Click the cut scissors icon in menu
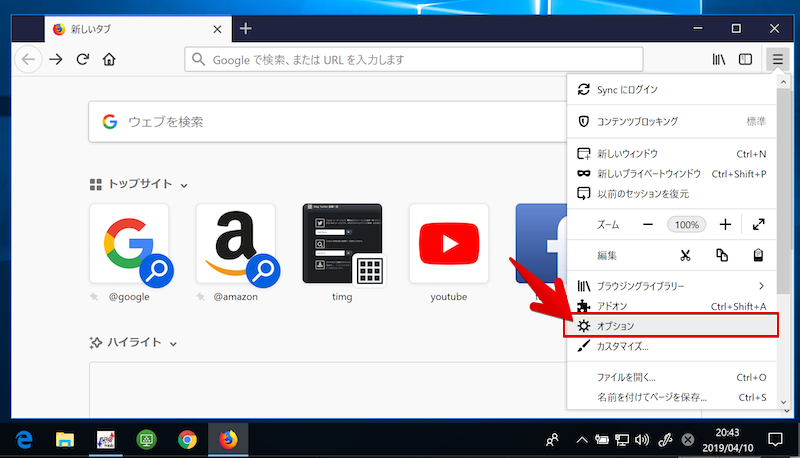Screen dimensions: 800x458 [685, 255]
